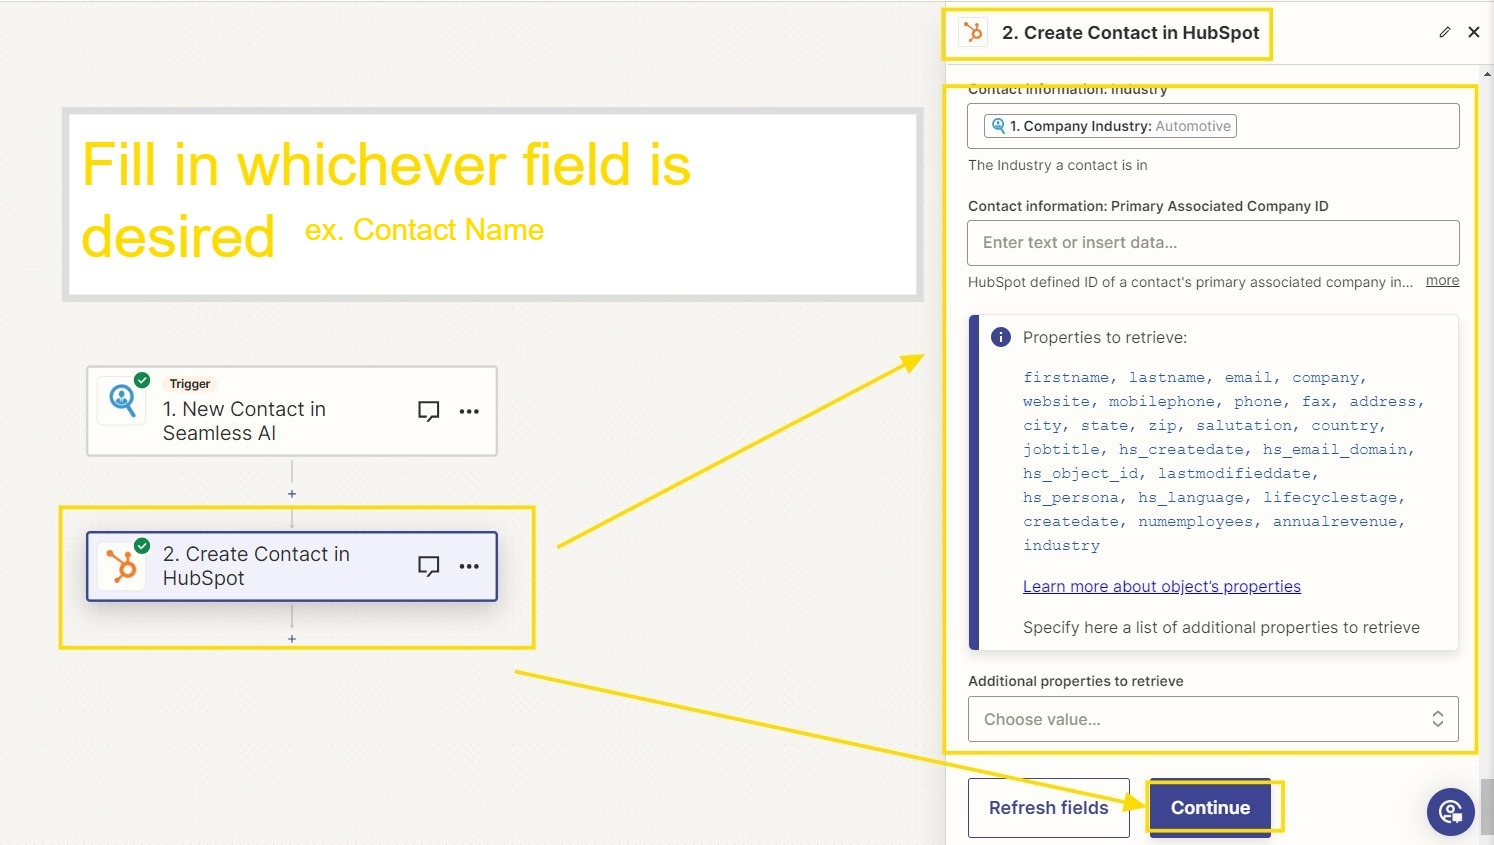Expand the description with the more link
Screen dimensions: 1494x845
[1442, 281]
